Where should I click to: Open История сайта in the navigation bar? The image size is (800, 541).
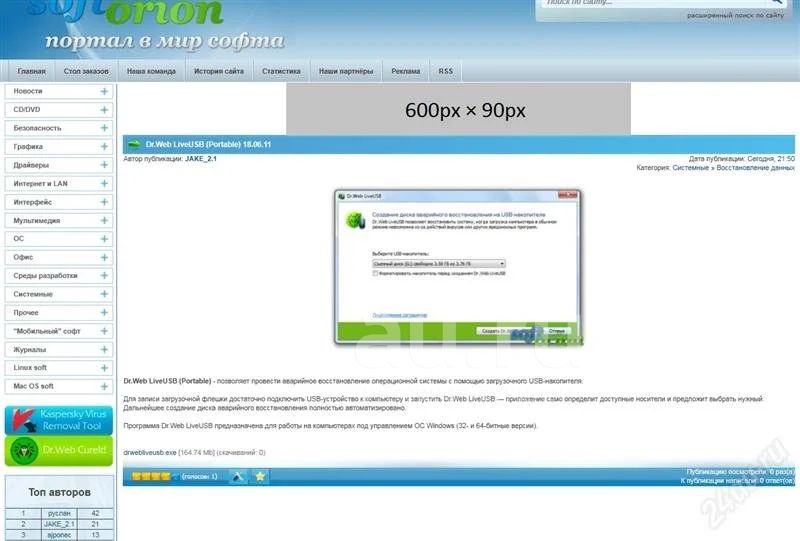[x=219, y=71]
